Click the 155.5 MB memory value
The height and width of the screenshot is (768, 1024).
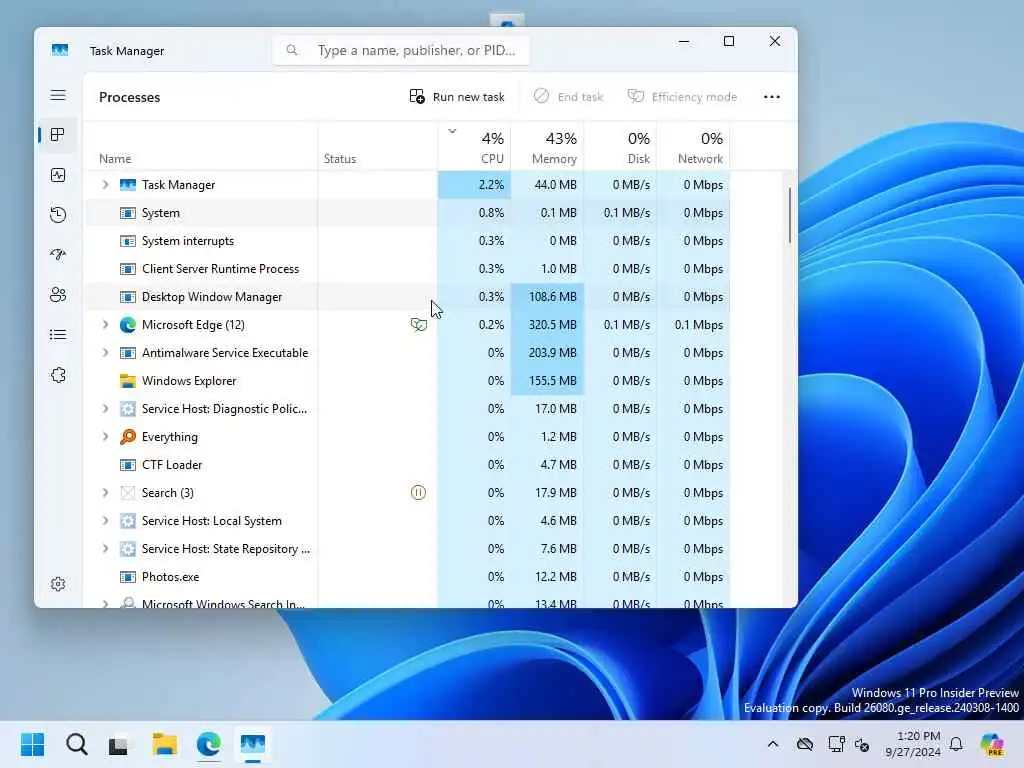[x=552, y=381]
